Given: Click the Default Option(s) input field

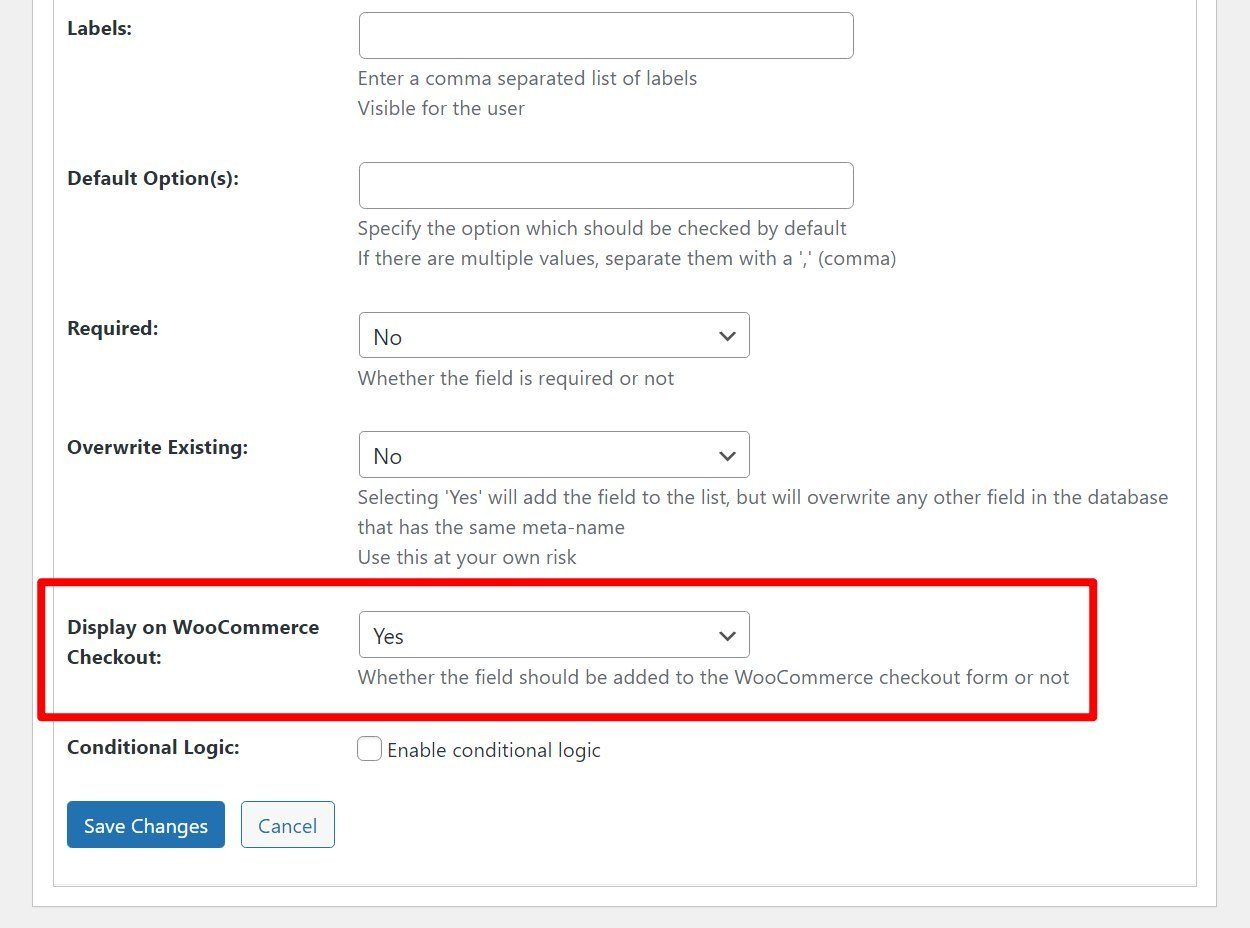Looking at the screenshot, I should click(x=606, y=186).
